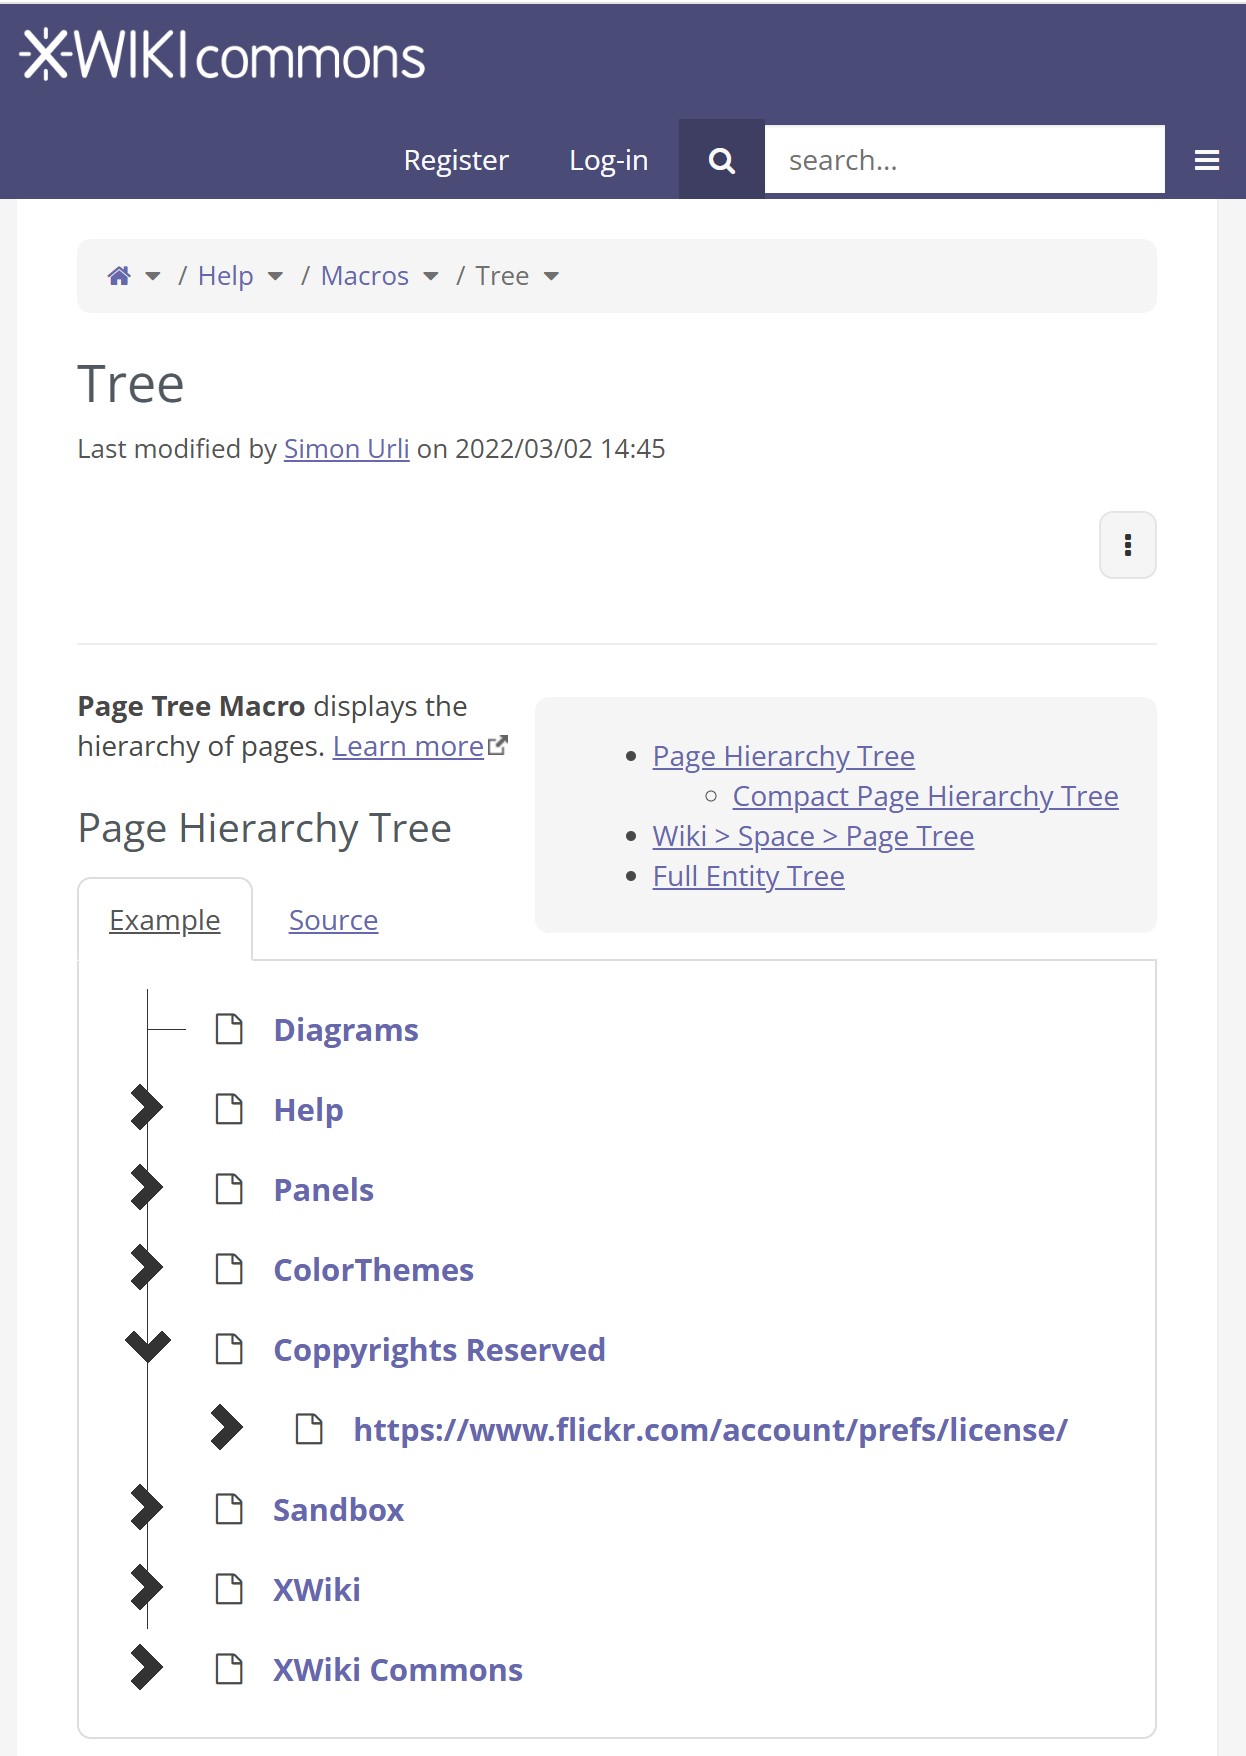Select the Example tab
Viewport: 1246px width, 1756px height.
165,920
